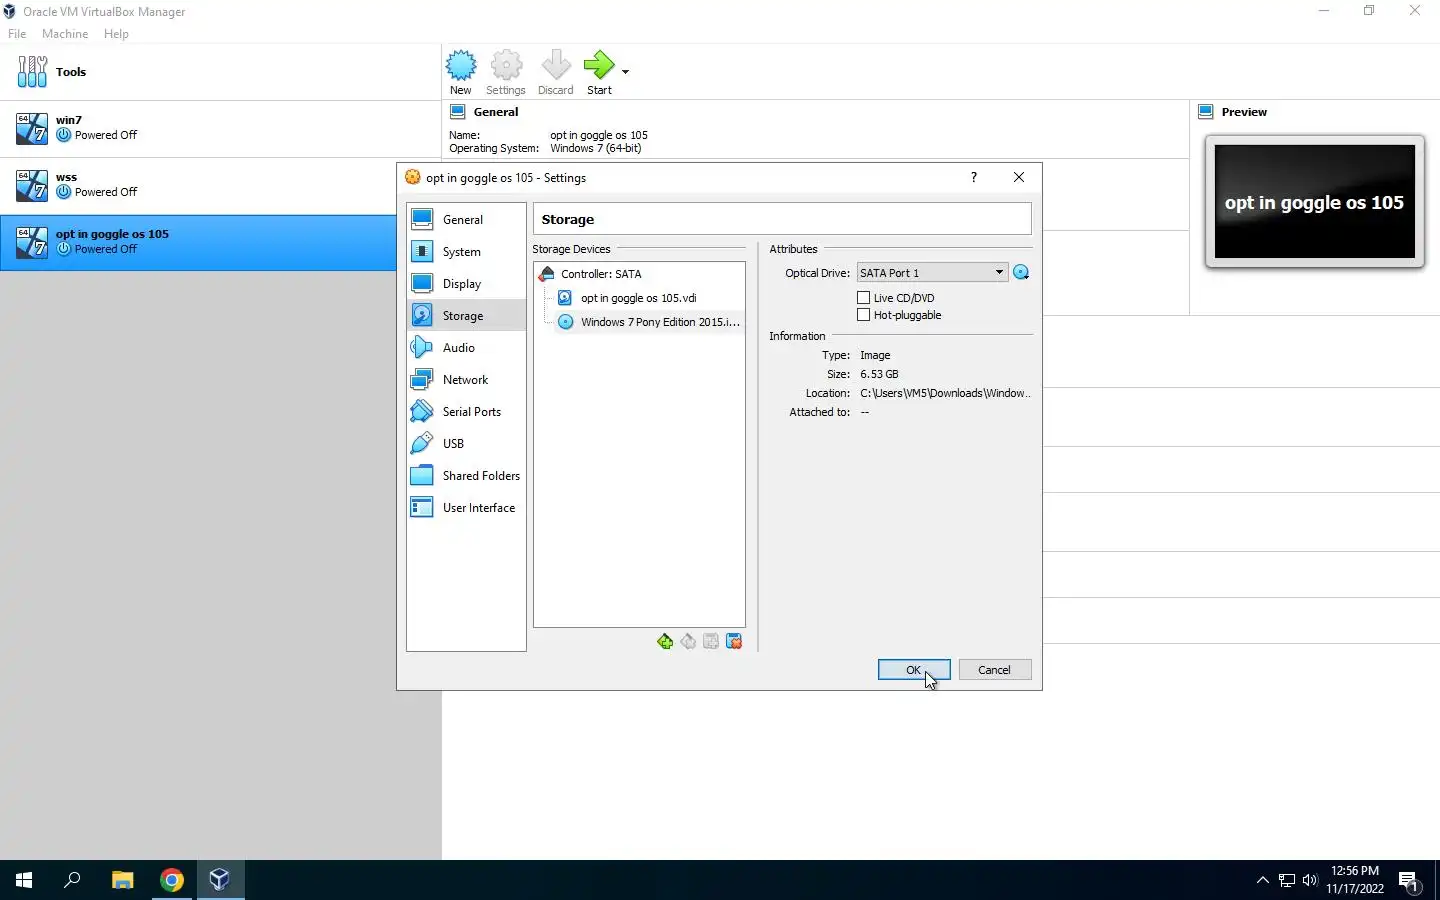Open the Serial Ports settings category
The height and width of the screenshot is (900, 1440).
click(x=466, y=412)
